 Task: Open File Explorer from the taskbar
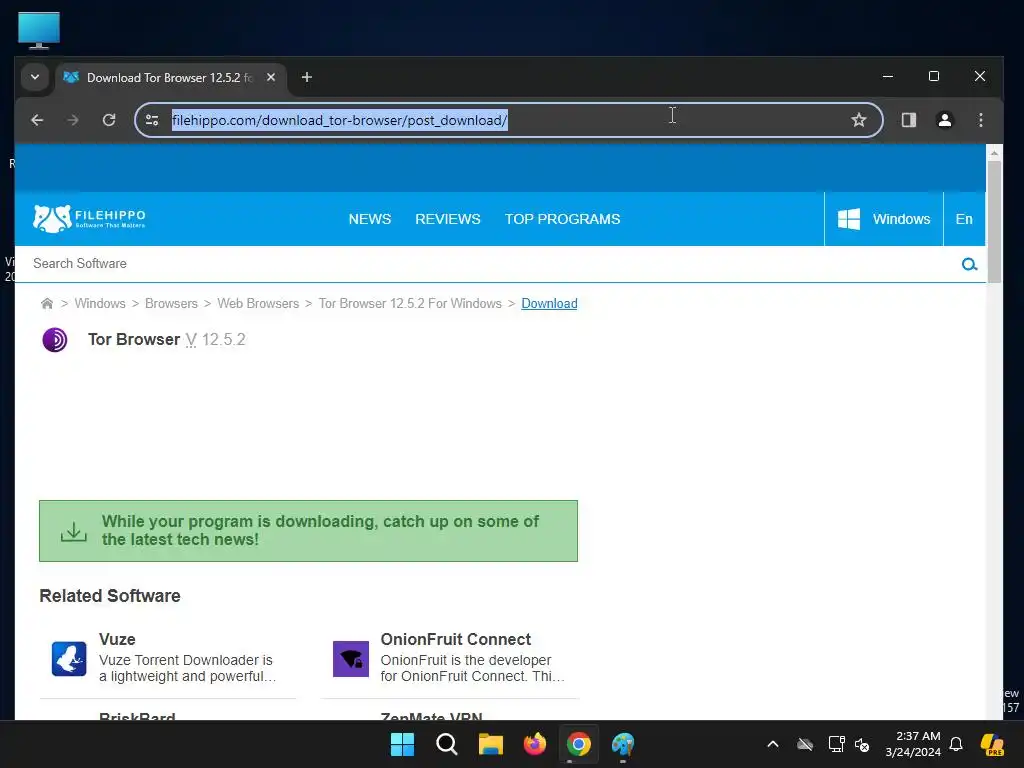click(x=490, y=744)
